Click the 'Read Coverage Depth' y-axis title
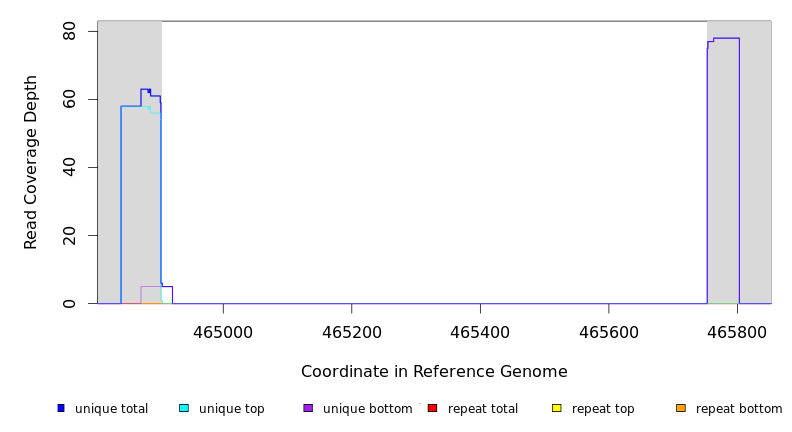Screen dimensions: 792x432 click(32, 162)
